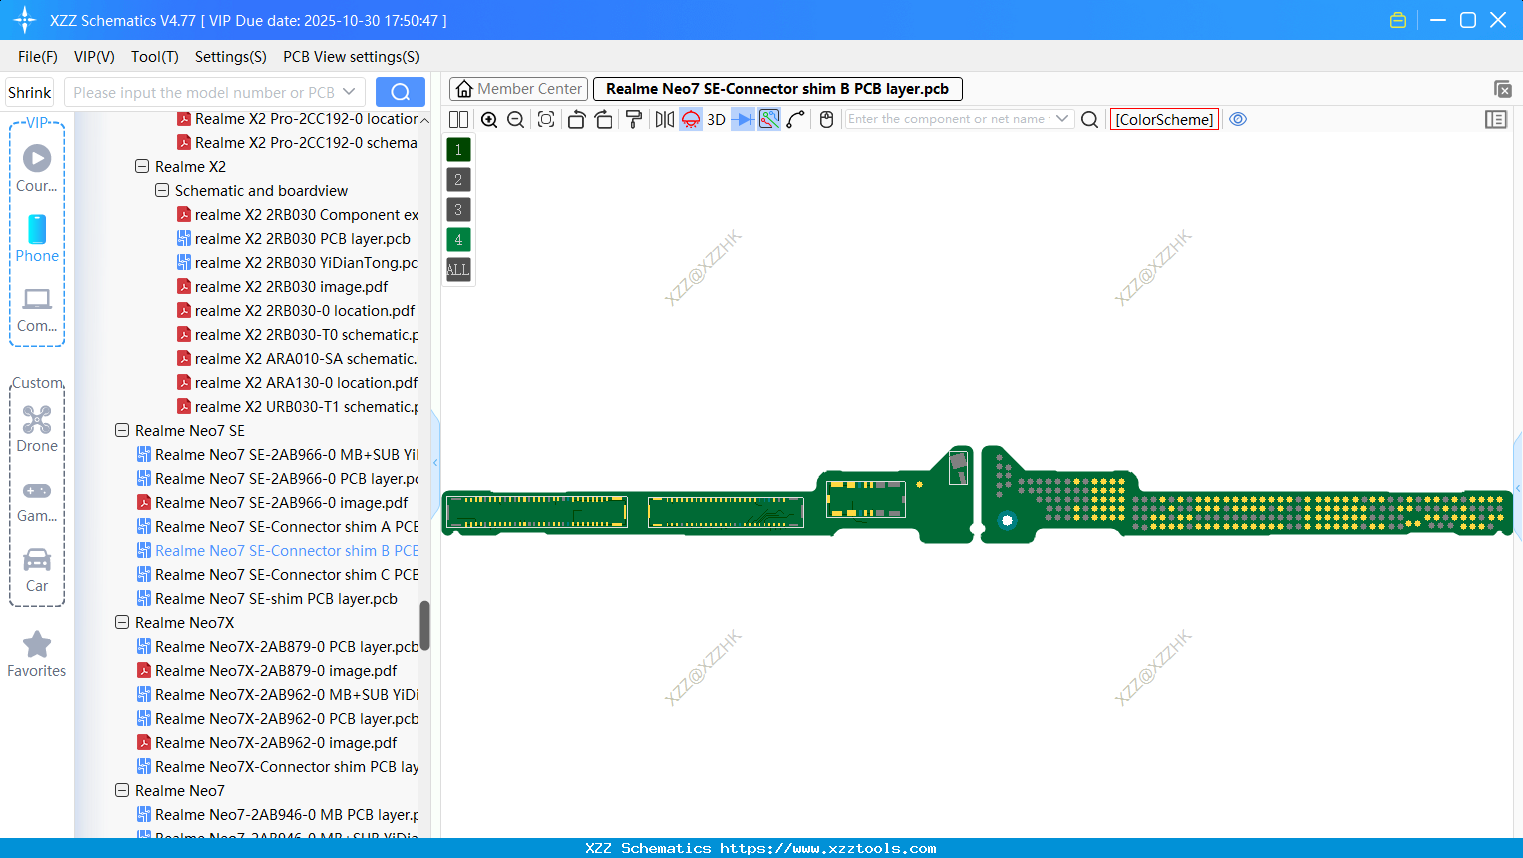This screenshot has width=1523, height=858.
Task: Toggle the right side panel icon
Action: (x=1496, y=120)
